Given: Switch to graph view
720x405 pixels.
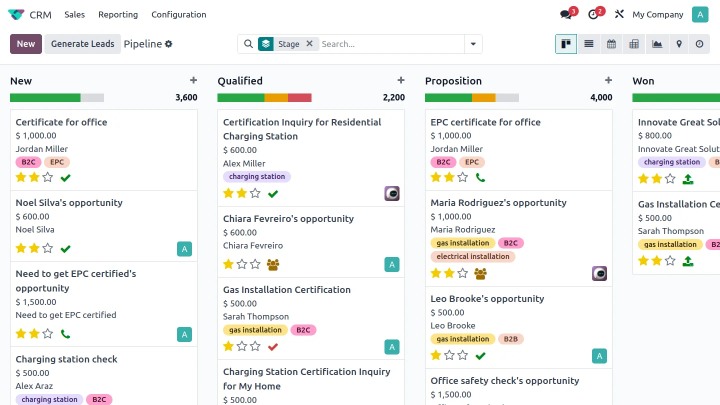Looking at the screenshot, I should [x=657, y=44].
